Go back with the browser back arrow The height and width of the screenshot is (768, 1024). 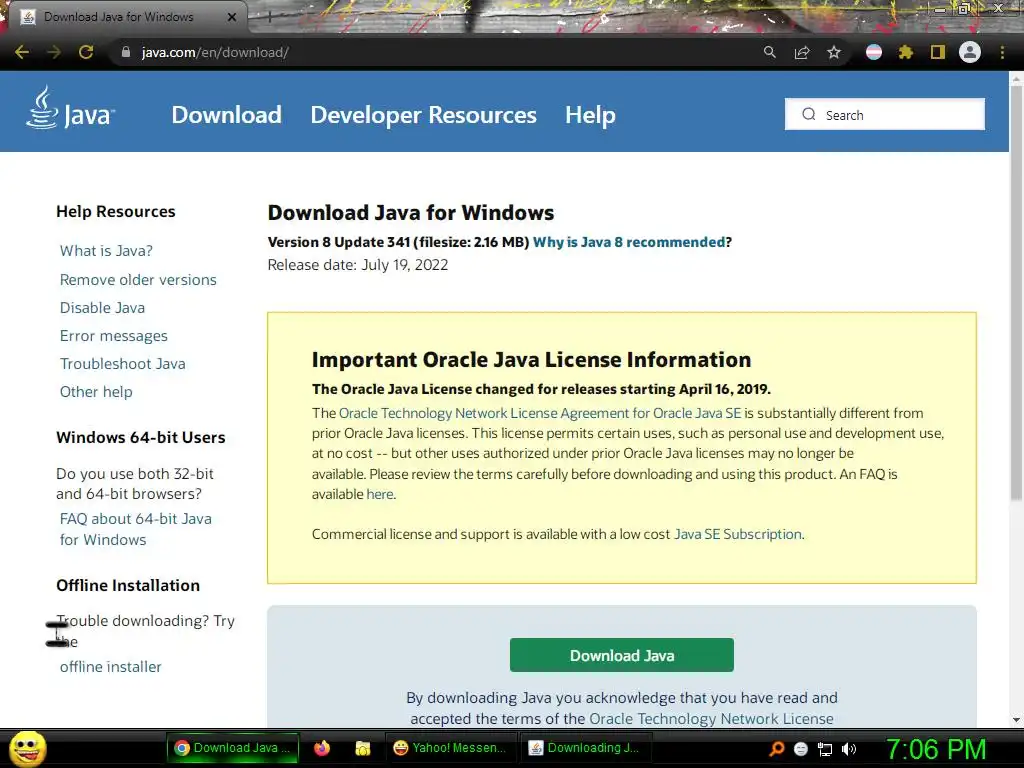[22, 52]
